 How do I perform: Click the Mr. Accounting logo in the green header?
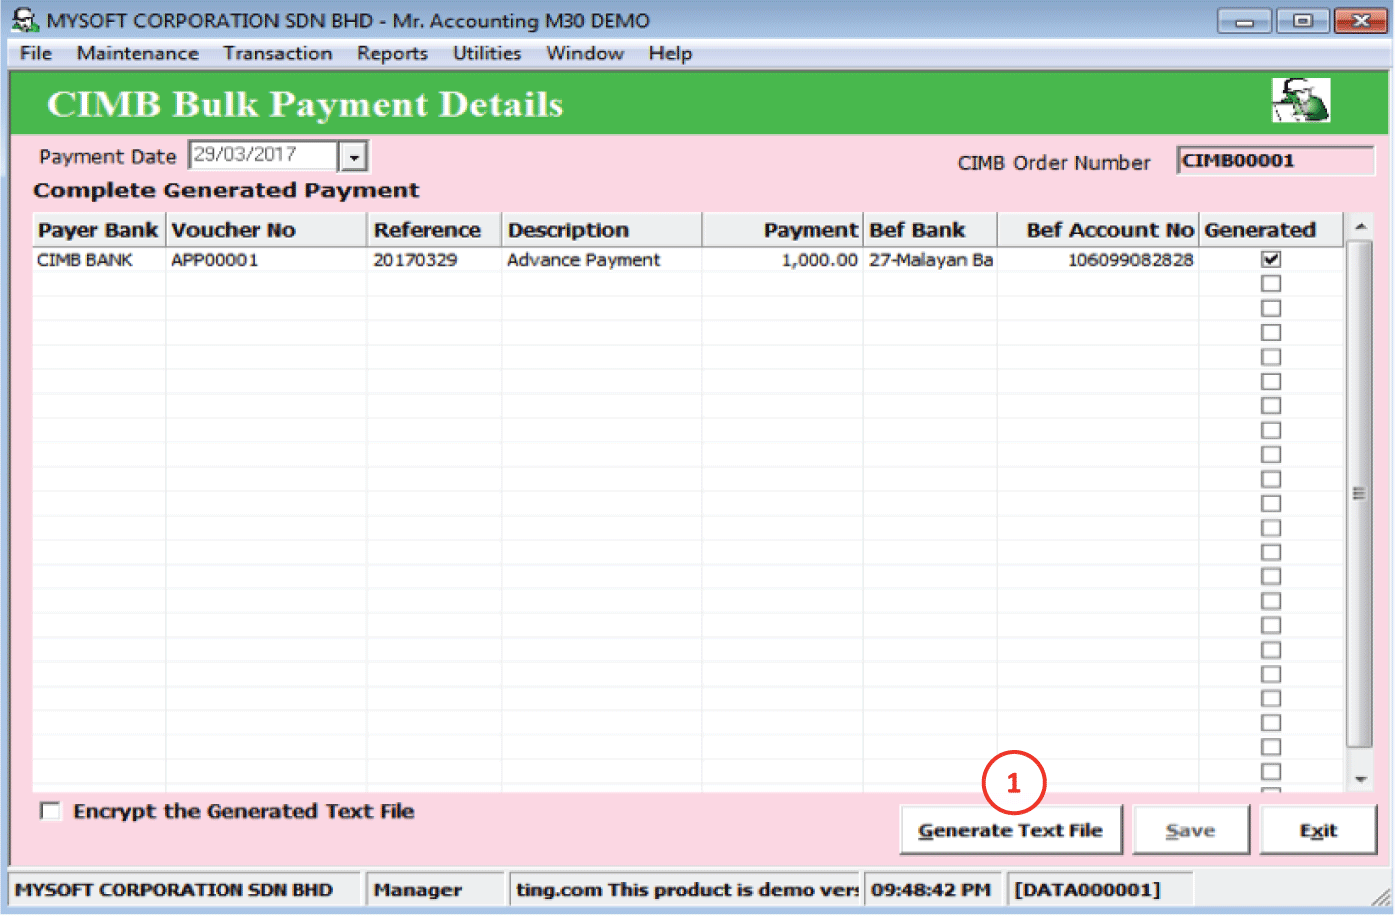pos(1300,100)
